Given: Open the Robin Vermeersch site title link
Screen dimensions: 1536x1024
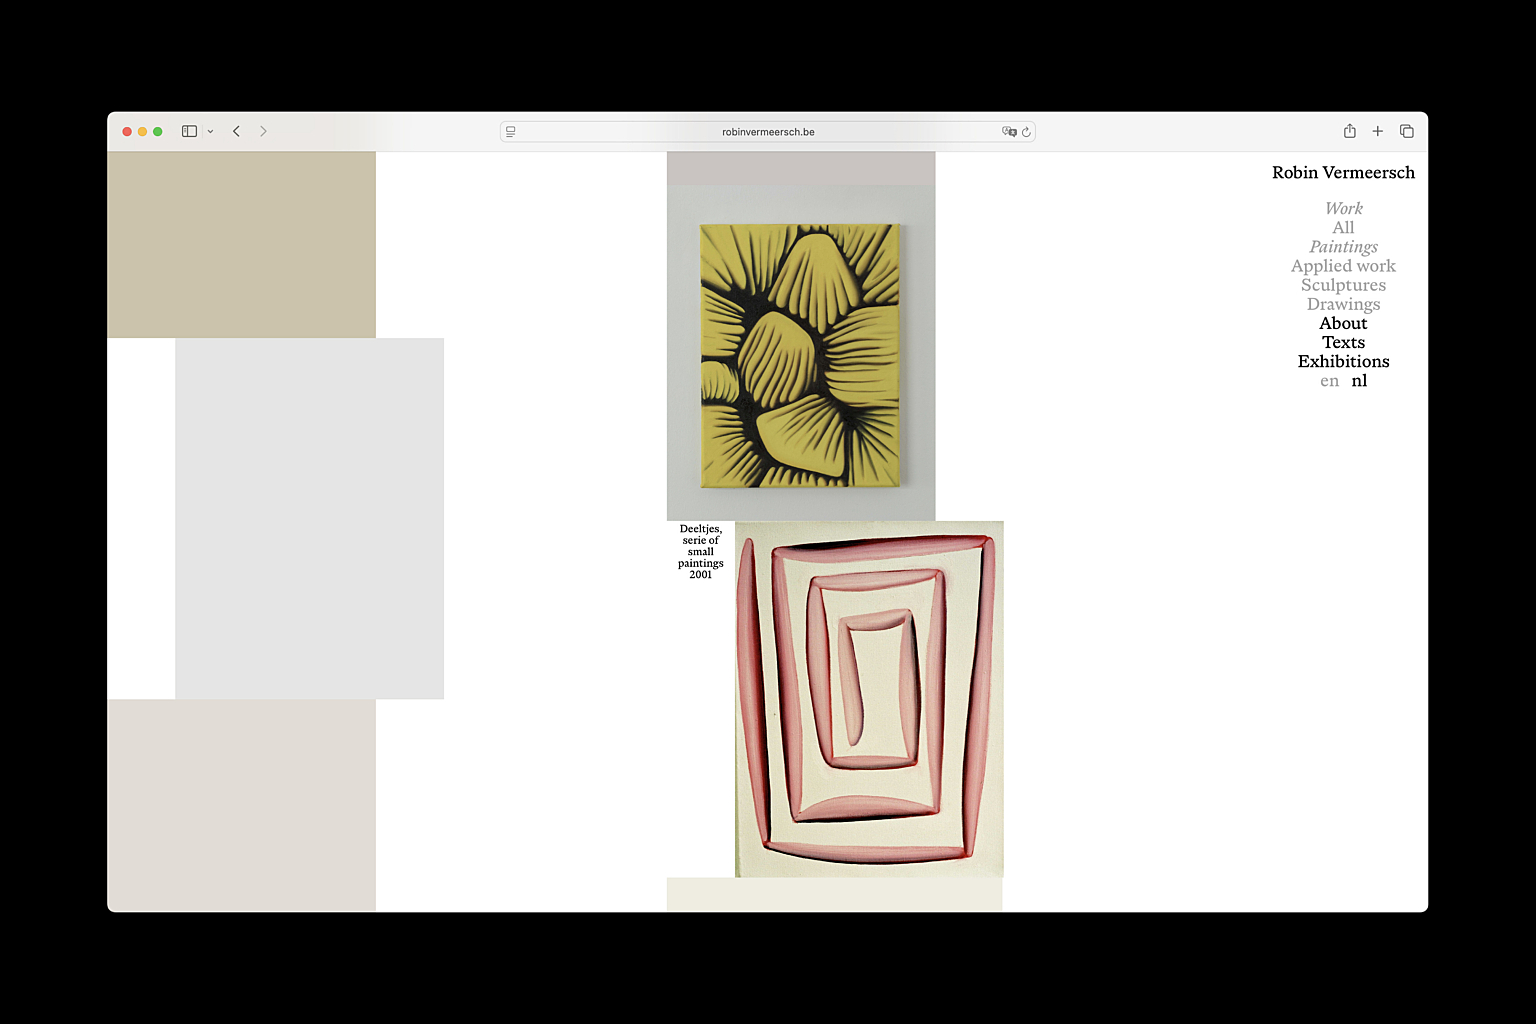Looking at the screenshot, I should (x=1342, y=173).
